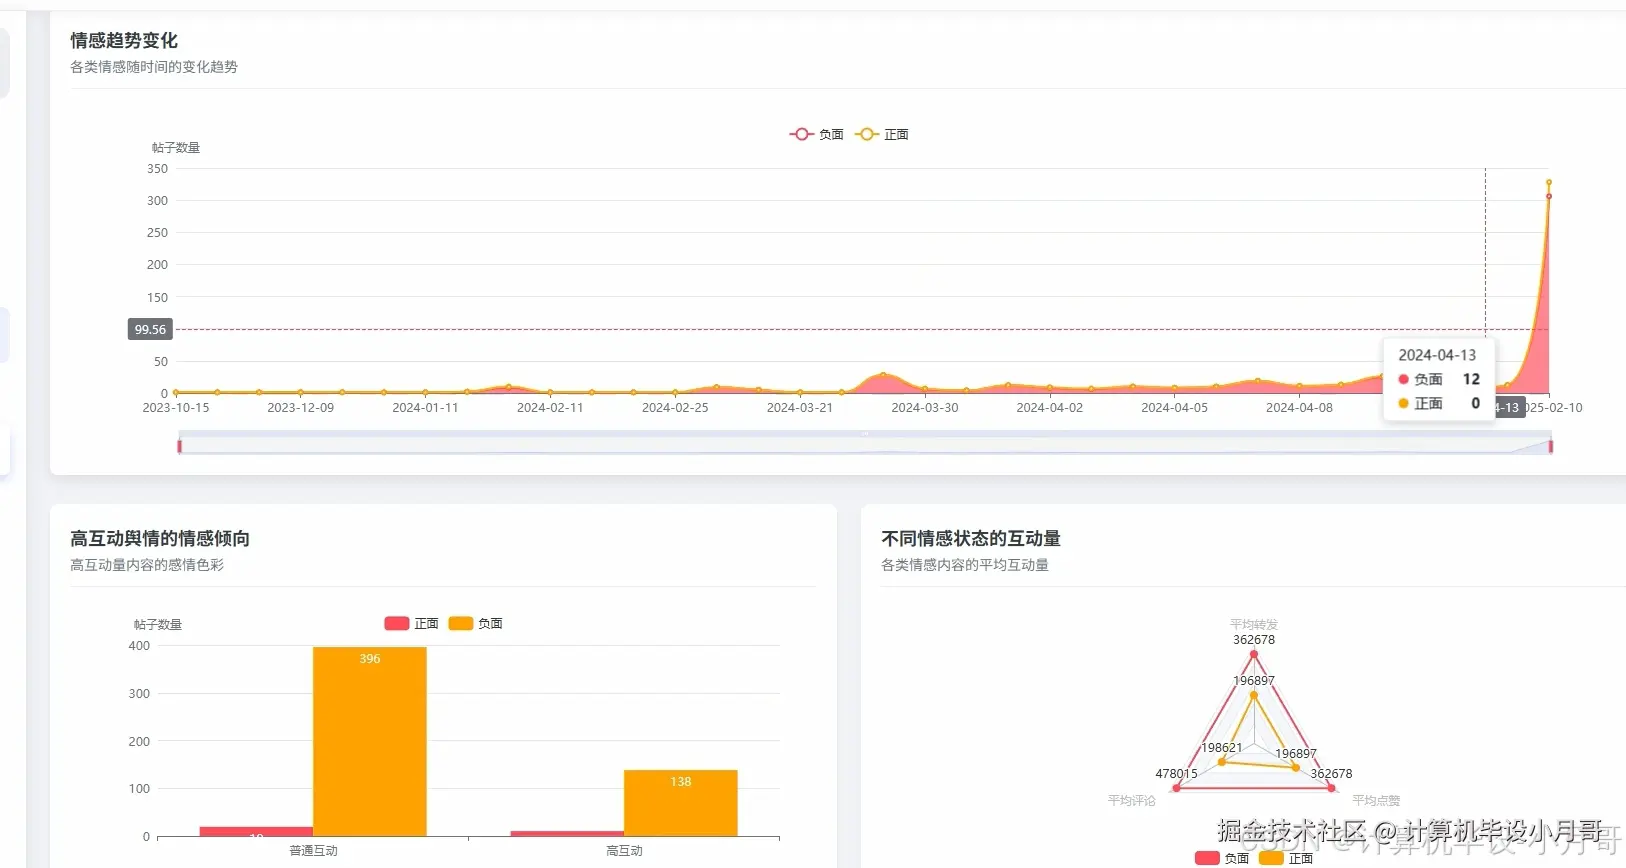Click the 平均点赞 radar axis label
This screenshot has height=868, width=1626.
tap(1376, 800)
